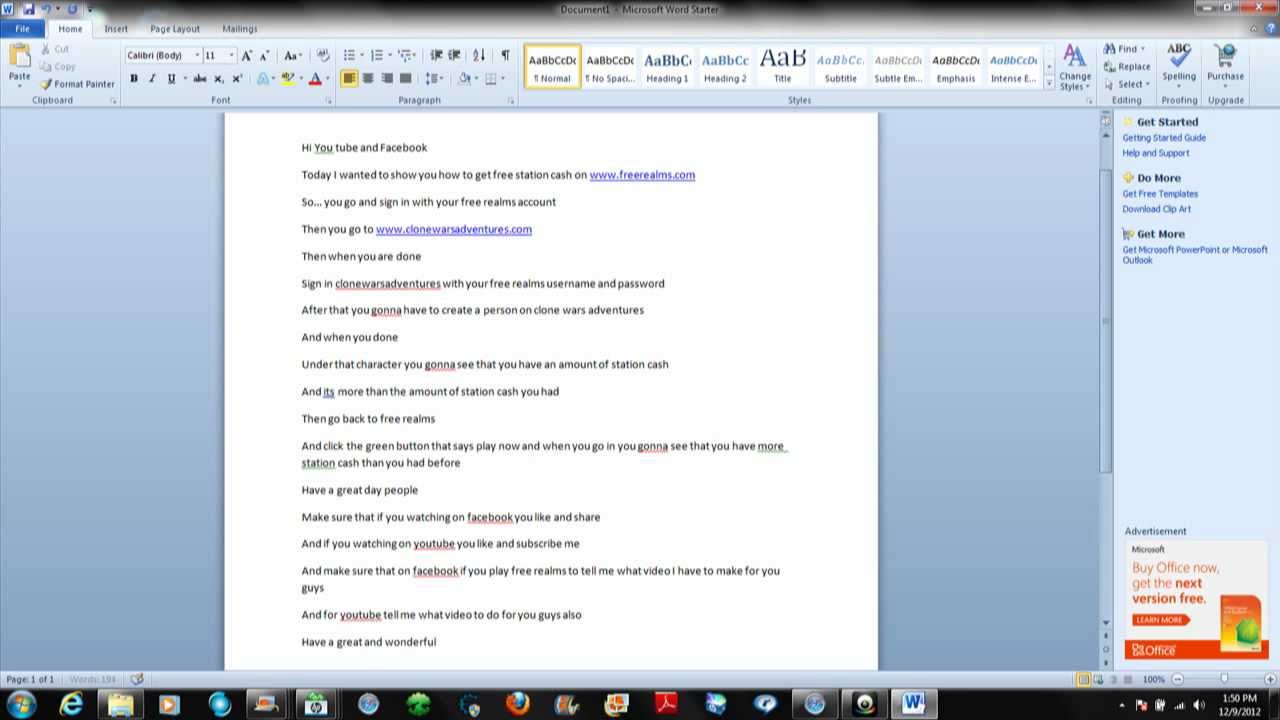Screen dimensions: 1280x720
Task: Adjust the zoom level slider
Action: coord(1224,679)
